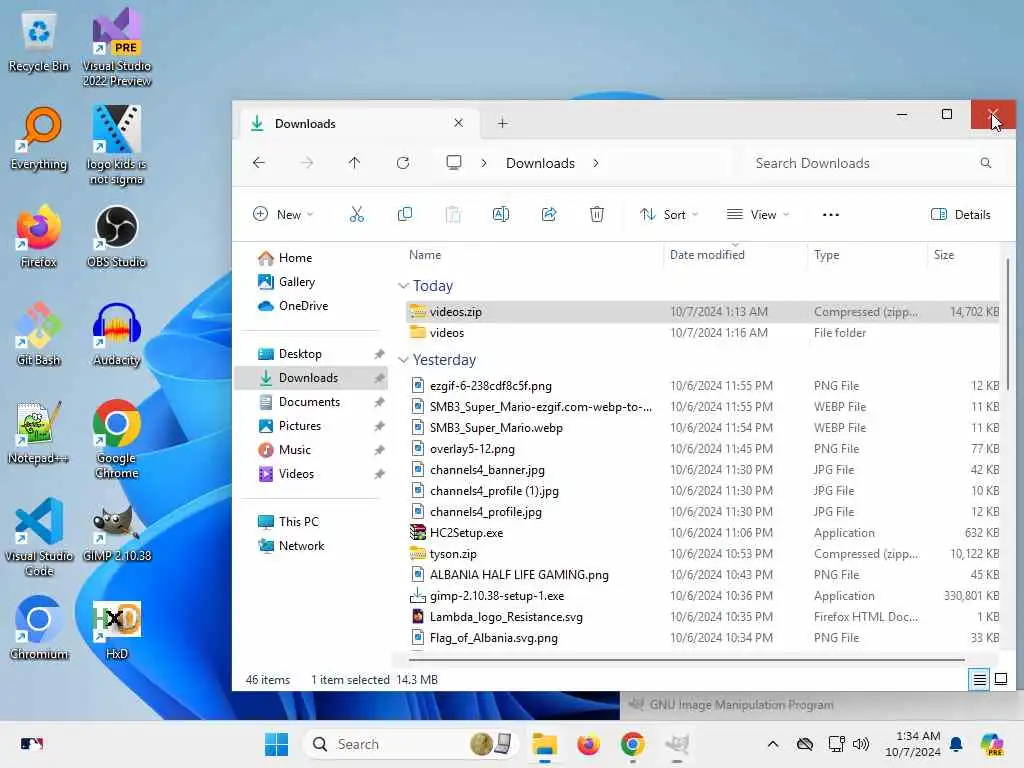Image resolution: width=1024 pixels, height=768 pixels.
Task: Add a new Explorer tab
Action: pyautogui.click(x=502, y=123)
